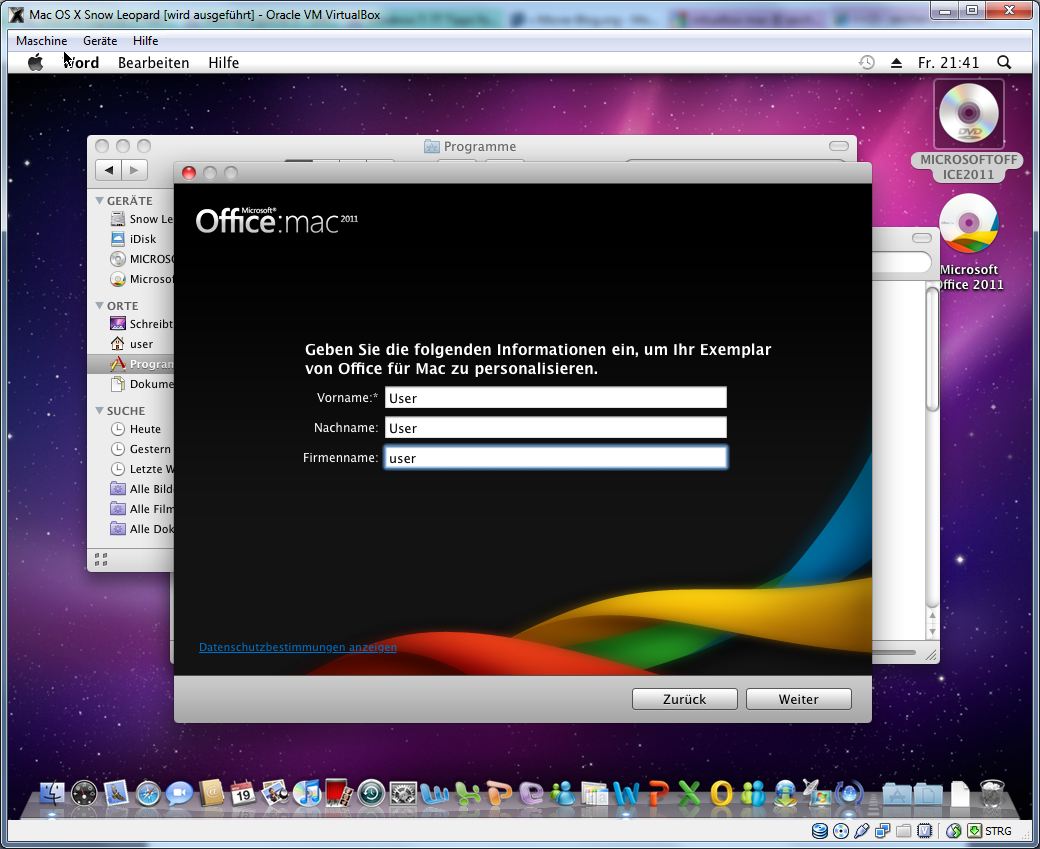Viewport: 1040px width, 849px height.
Task: Launch the yellow O Outlook 2011 dock icon
Action: click(722, 793)
